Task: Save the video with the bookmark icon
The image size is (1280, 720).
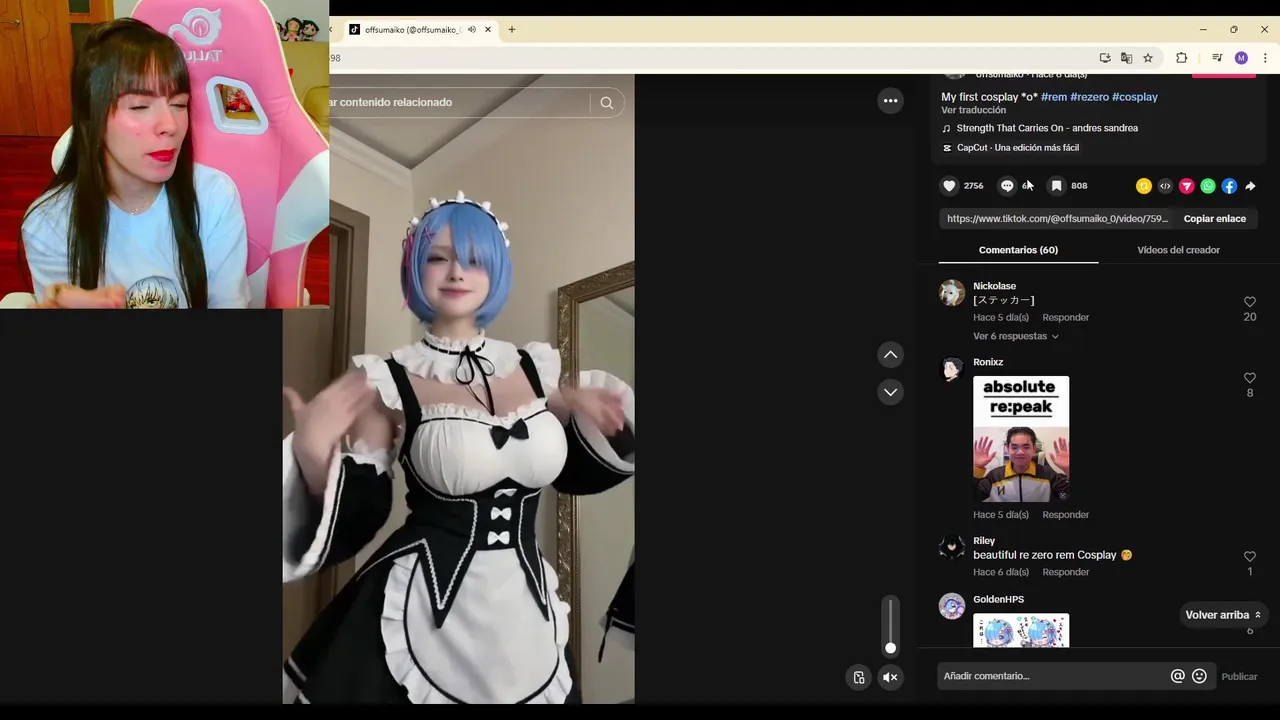Action: [1056, 186]
